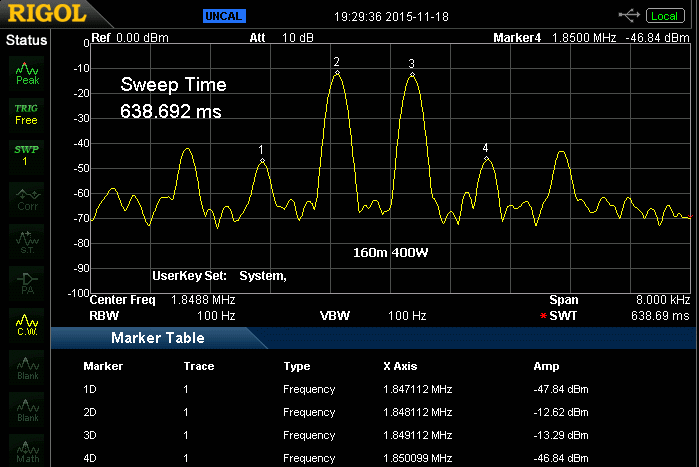Click the Math trace icon

(27, 452)
